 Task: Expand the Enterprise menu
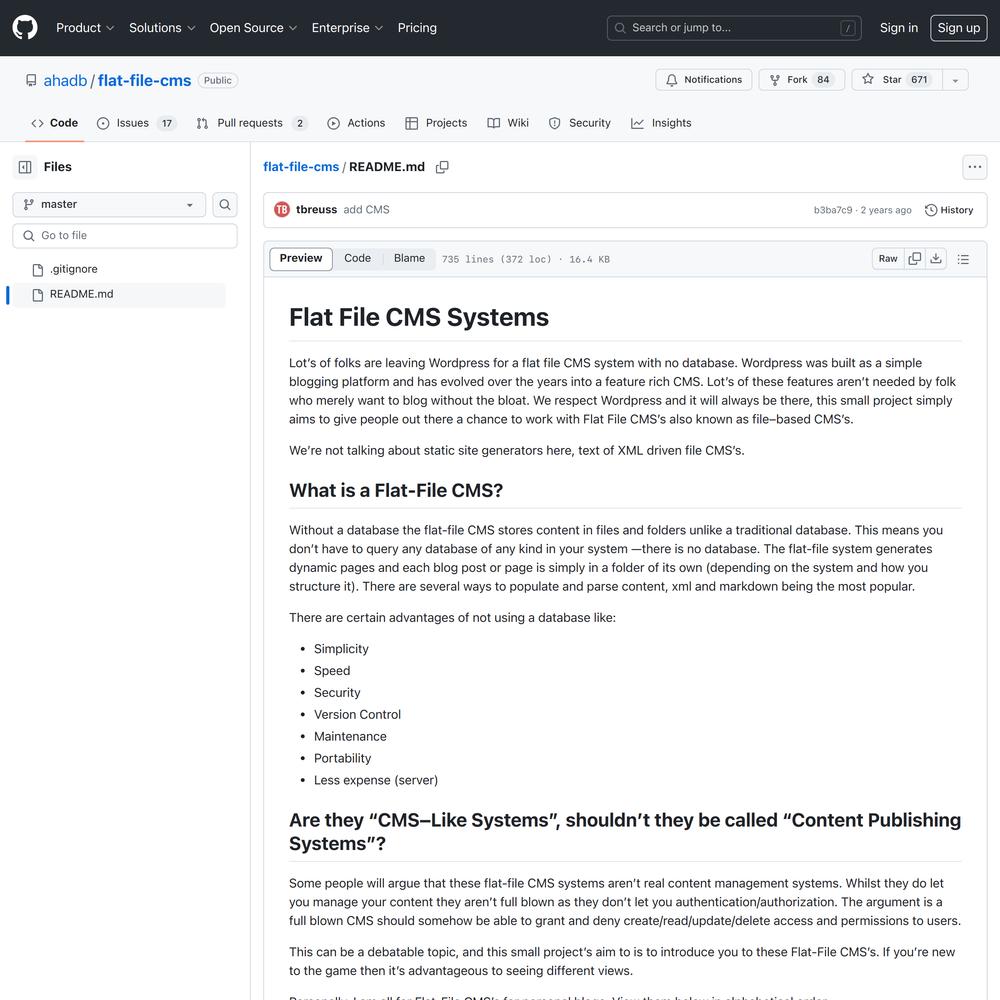(347, 28)
